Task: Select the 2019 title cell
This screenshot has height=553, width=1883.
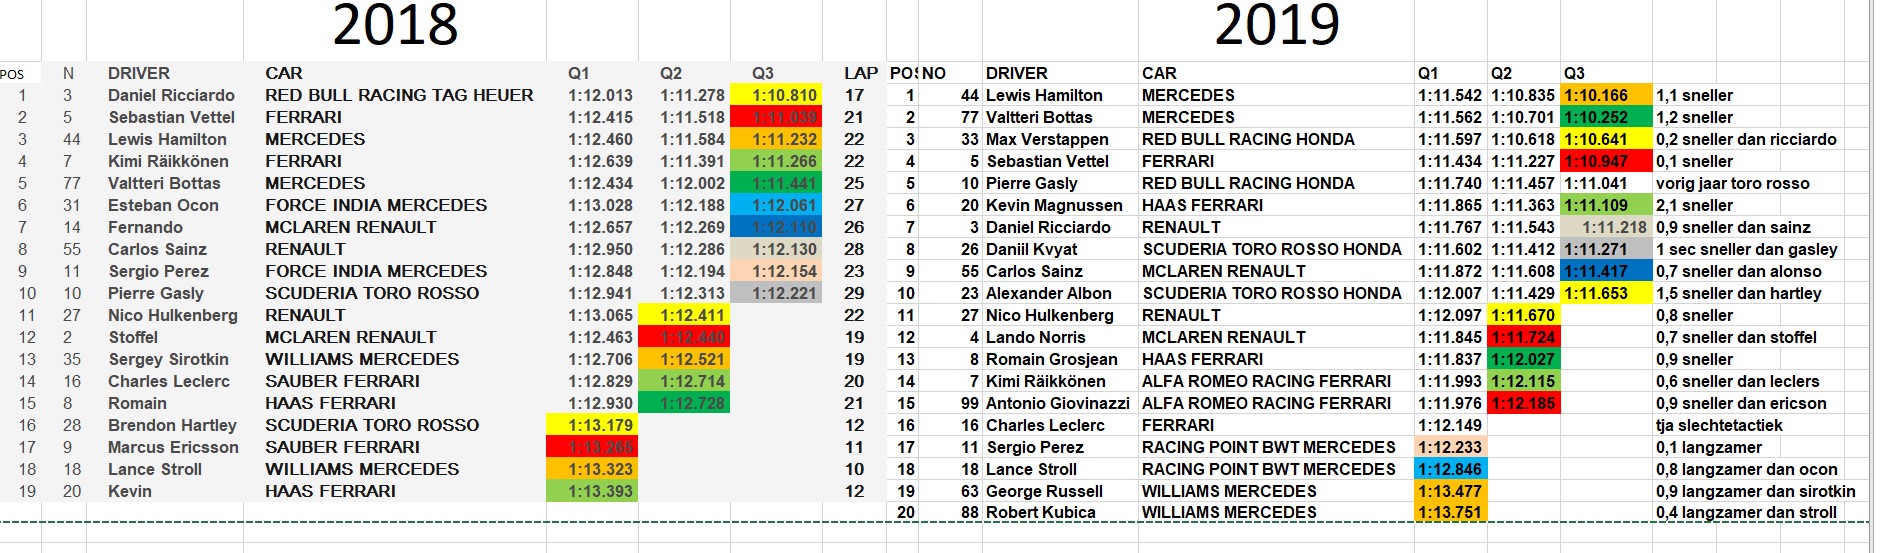Action: point(1276,26)
